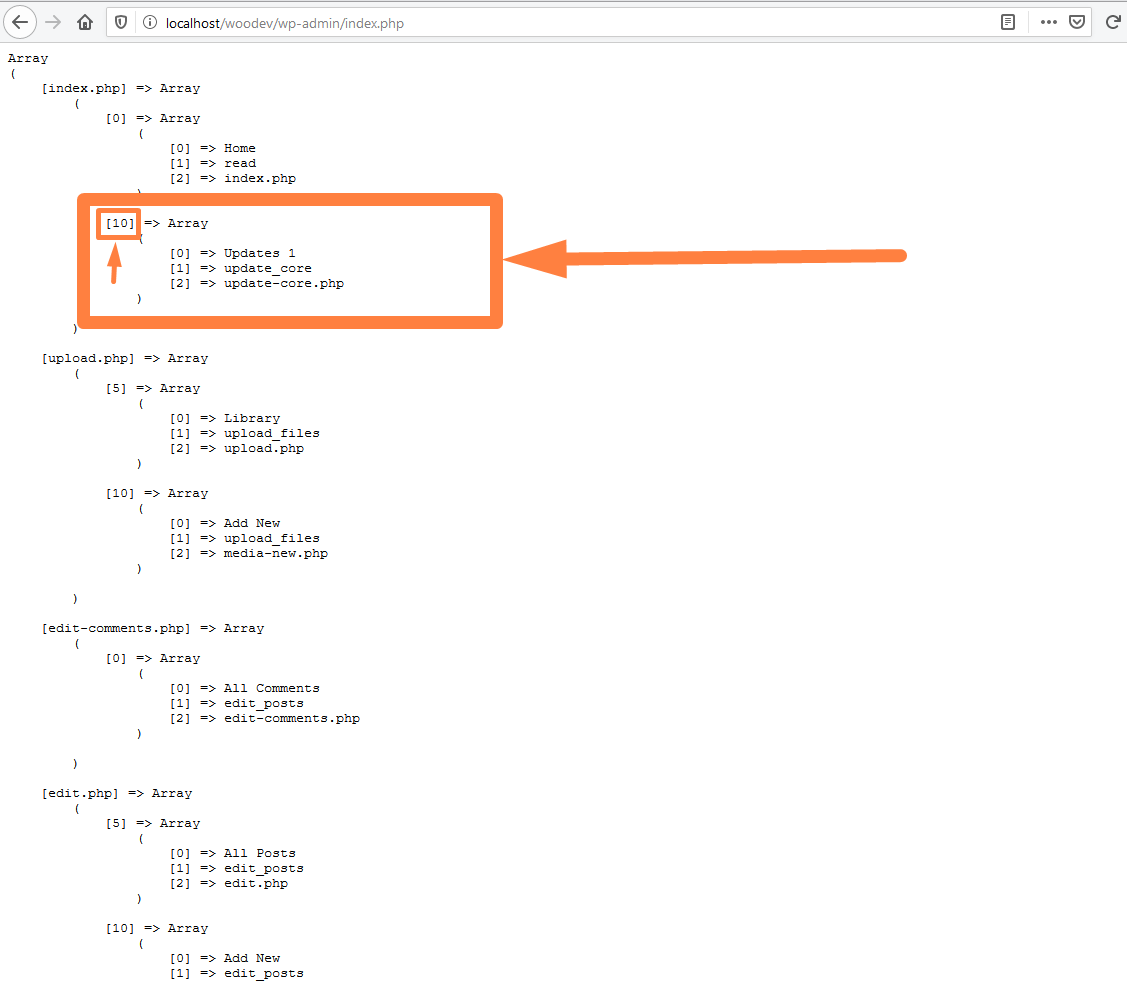Click the '[2] => edit.php' line

(x=229, y=883)
